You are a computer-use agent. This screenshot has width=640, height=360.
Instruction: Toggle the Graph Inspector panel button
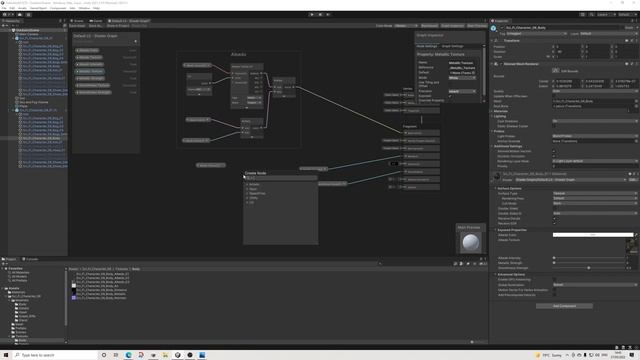point(452,26)
